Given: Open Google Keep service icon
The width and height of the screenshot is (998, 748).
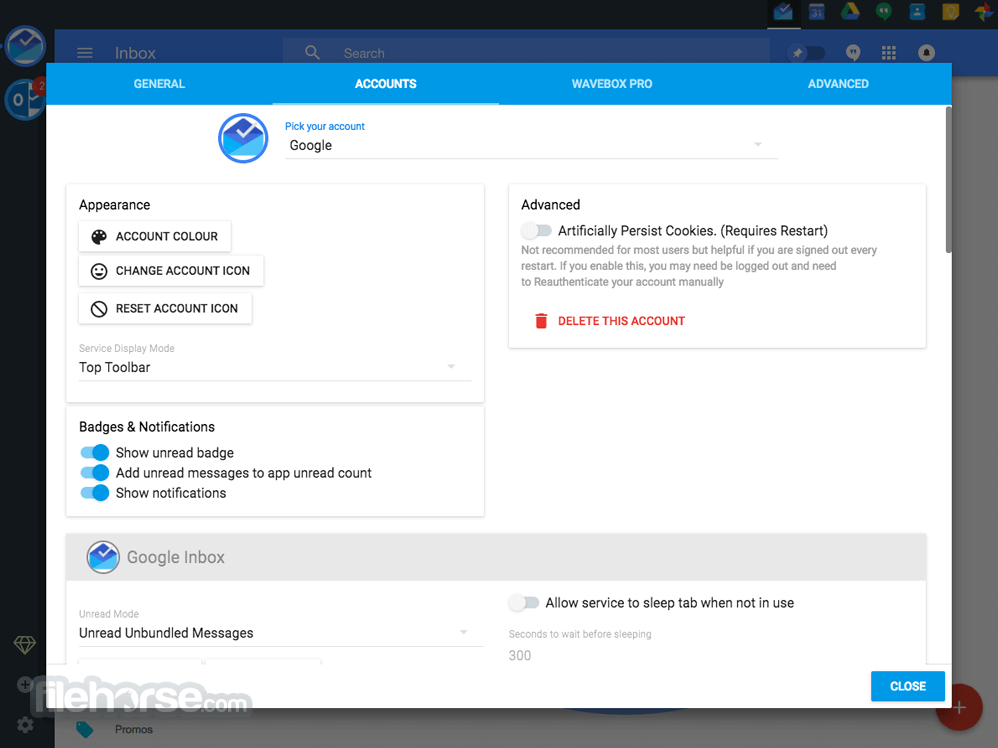Looking at the screenshot, I should coord(950,11).
